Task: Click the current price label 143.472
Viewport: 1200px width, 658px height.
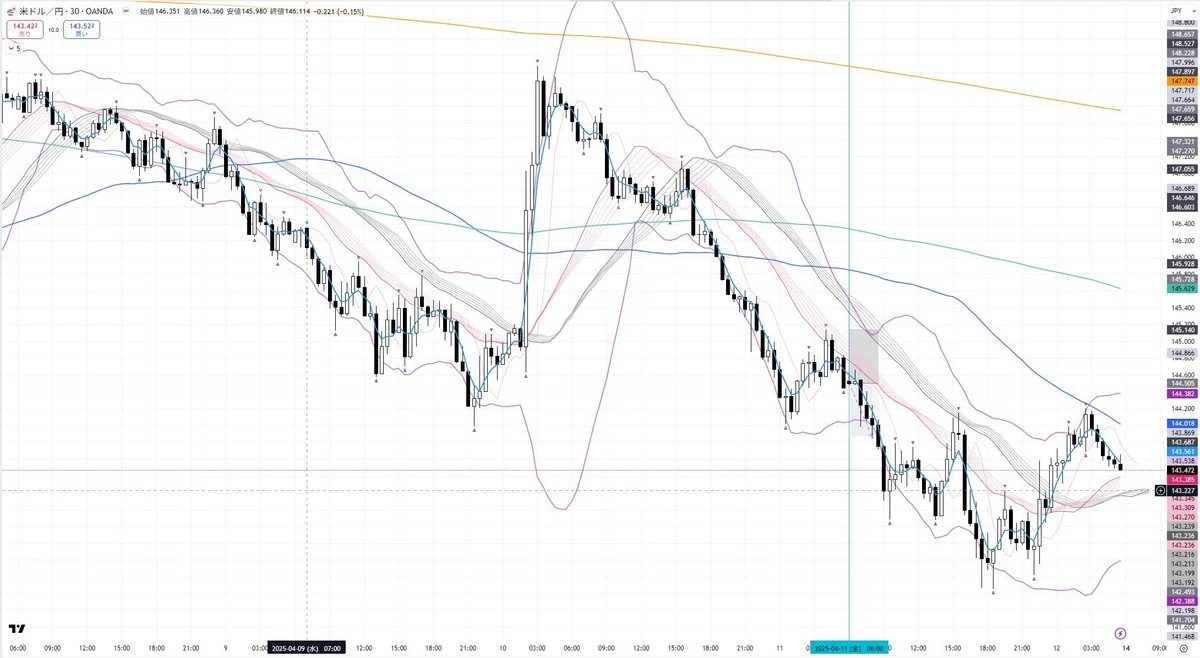Action: coord(1182,470)
